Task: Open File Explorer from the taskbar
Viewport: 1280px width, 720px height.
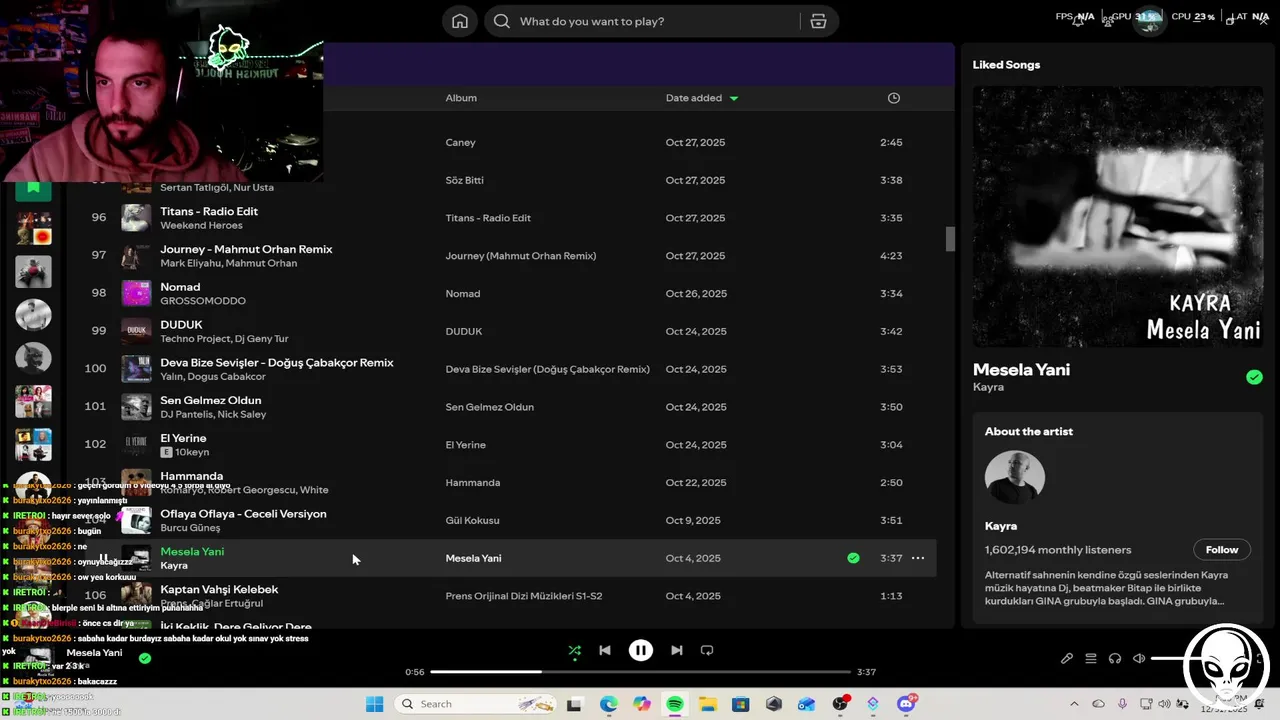Action: (x=708, y=704)
